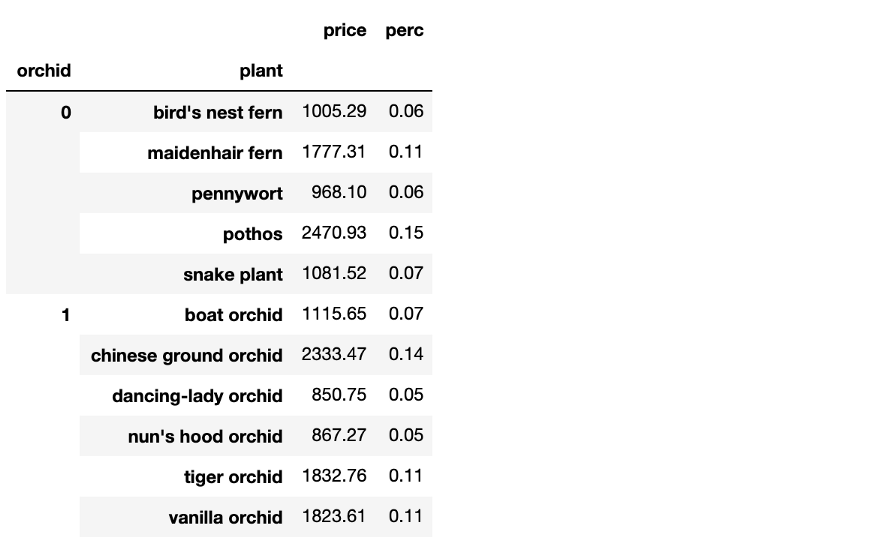869x543 pixels.
Task: Select the price cell 2333.47
Action: click(x=334, y=355)
